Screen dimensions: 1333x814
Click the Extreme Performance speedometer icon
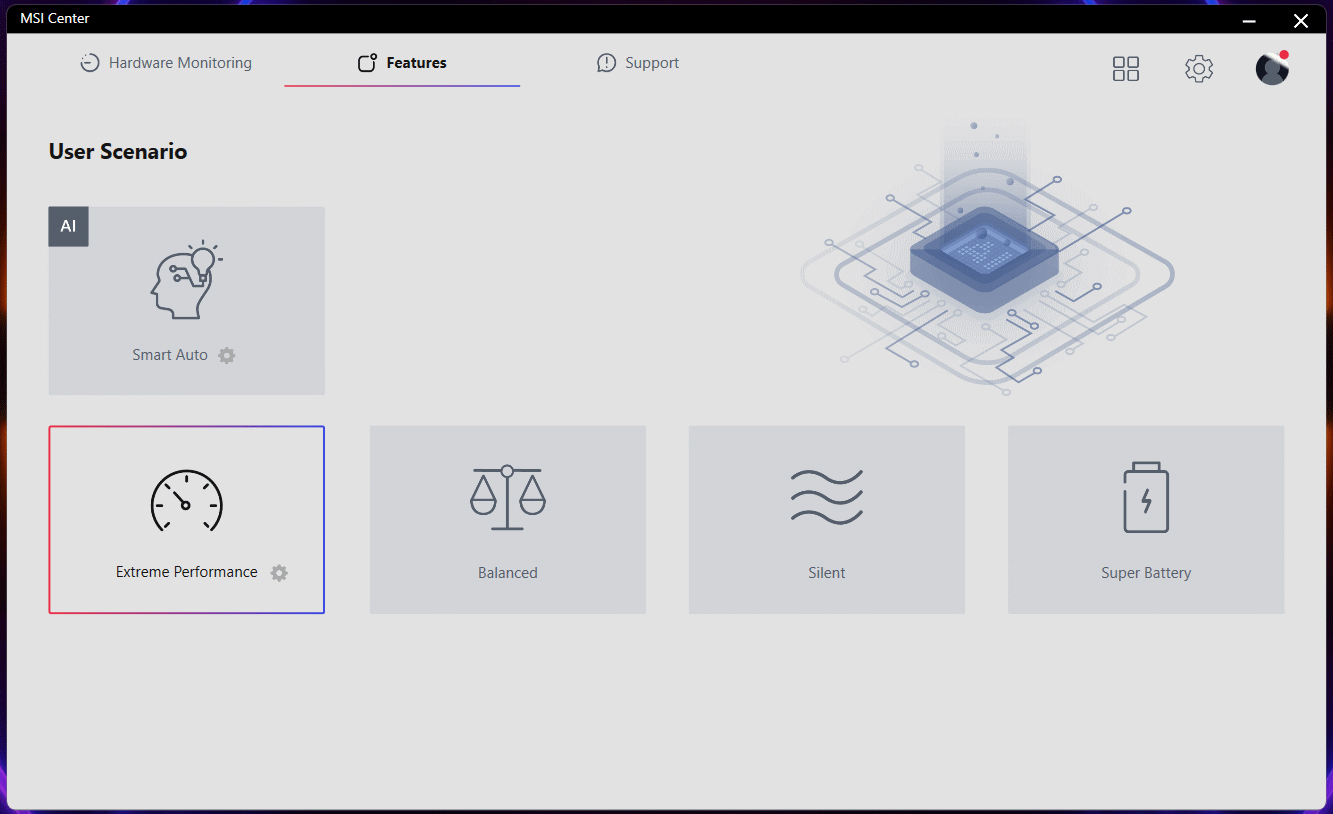186,500
